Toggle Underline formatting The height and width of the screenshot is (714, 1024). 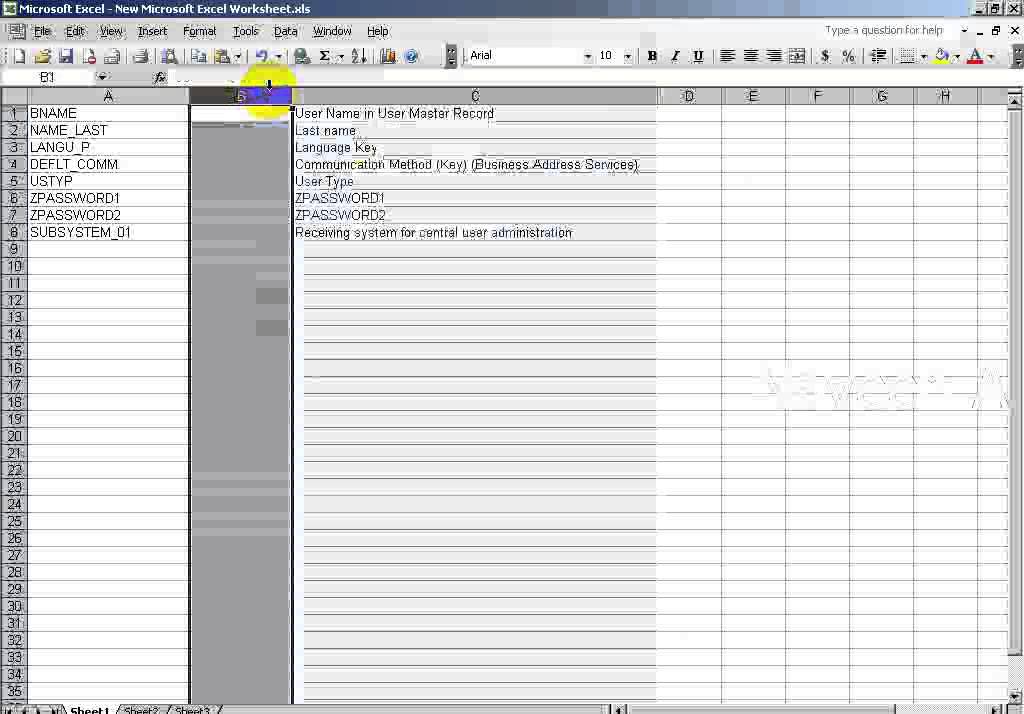(698, 56)
